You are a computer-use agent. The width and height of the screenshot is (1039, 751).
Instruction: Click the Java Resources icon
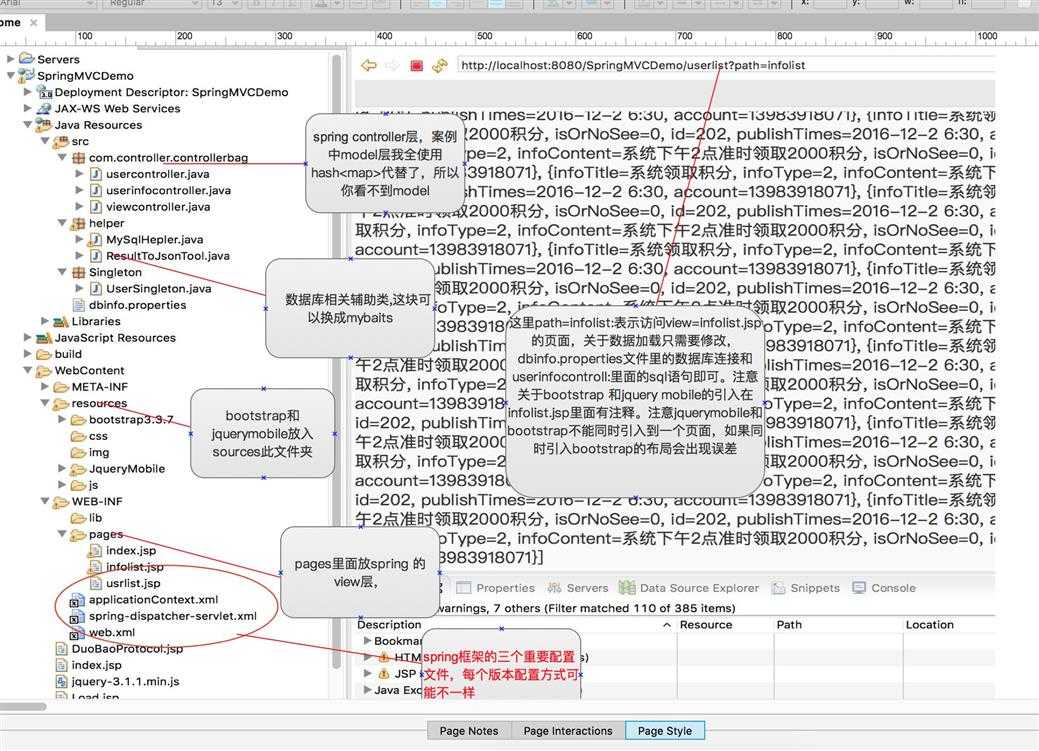(x=44, y=125)
